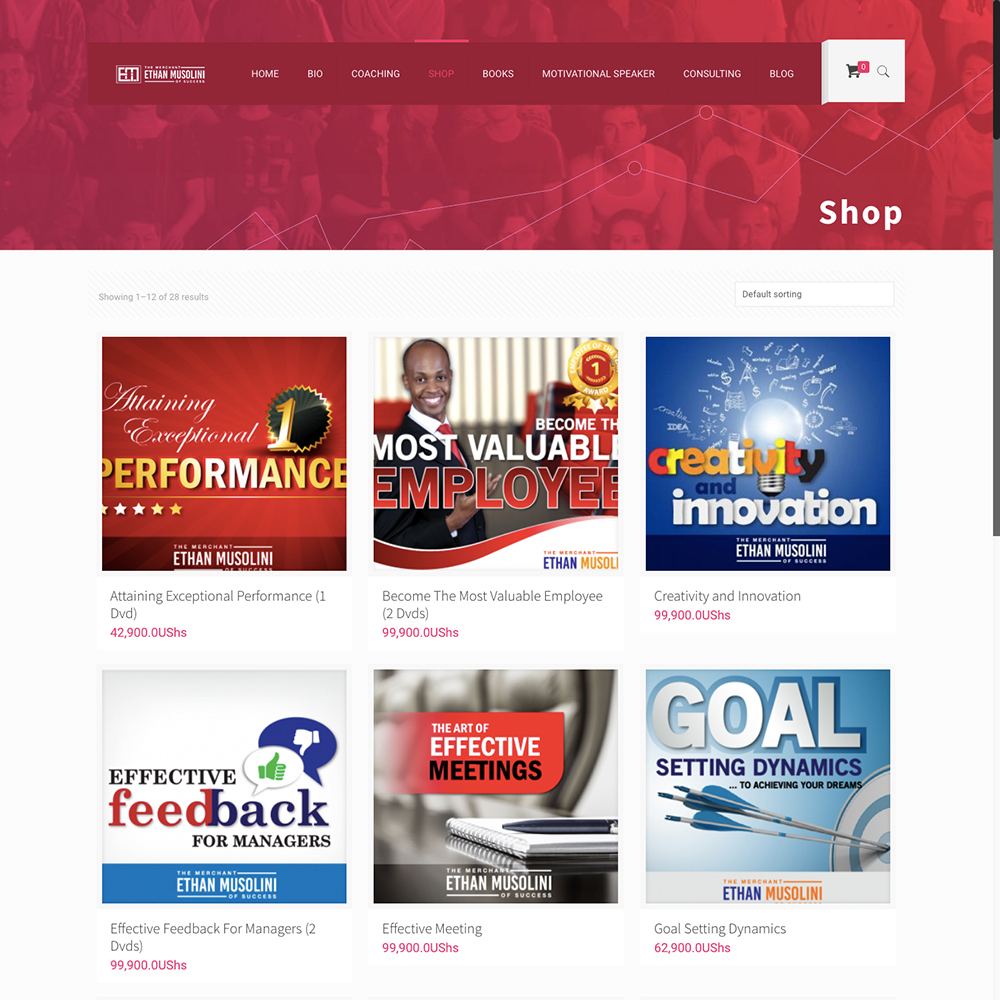Click the page vertical scrollbar
The width and height of the screenshot is (1000, 1000).
coord(996,268)
